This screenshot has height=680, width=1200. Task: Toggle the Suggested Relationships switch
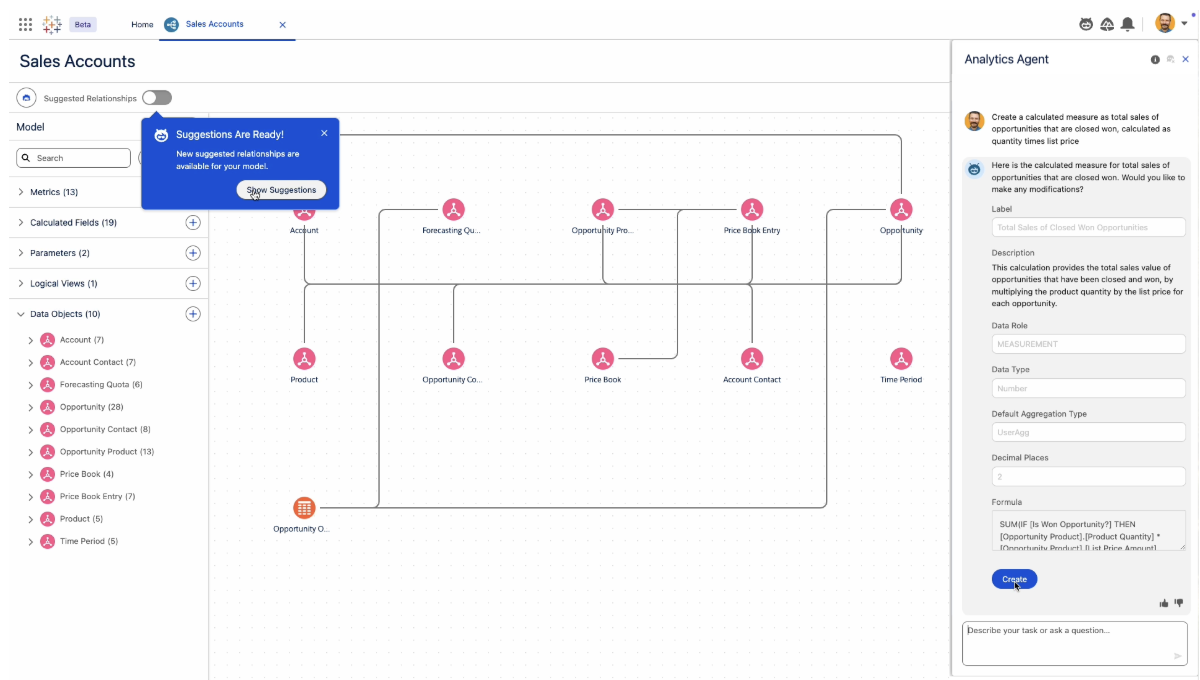click(x=157, y=98)
